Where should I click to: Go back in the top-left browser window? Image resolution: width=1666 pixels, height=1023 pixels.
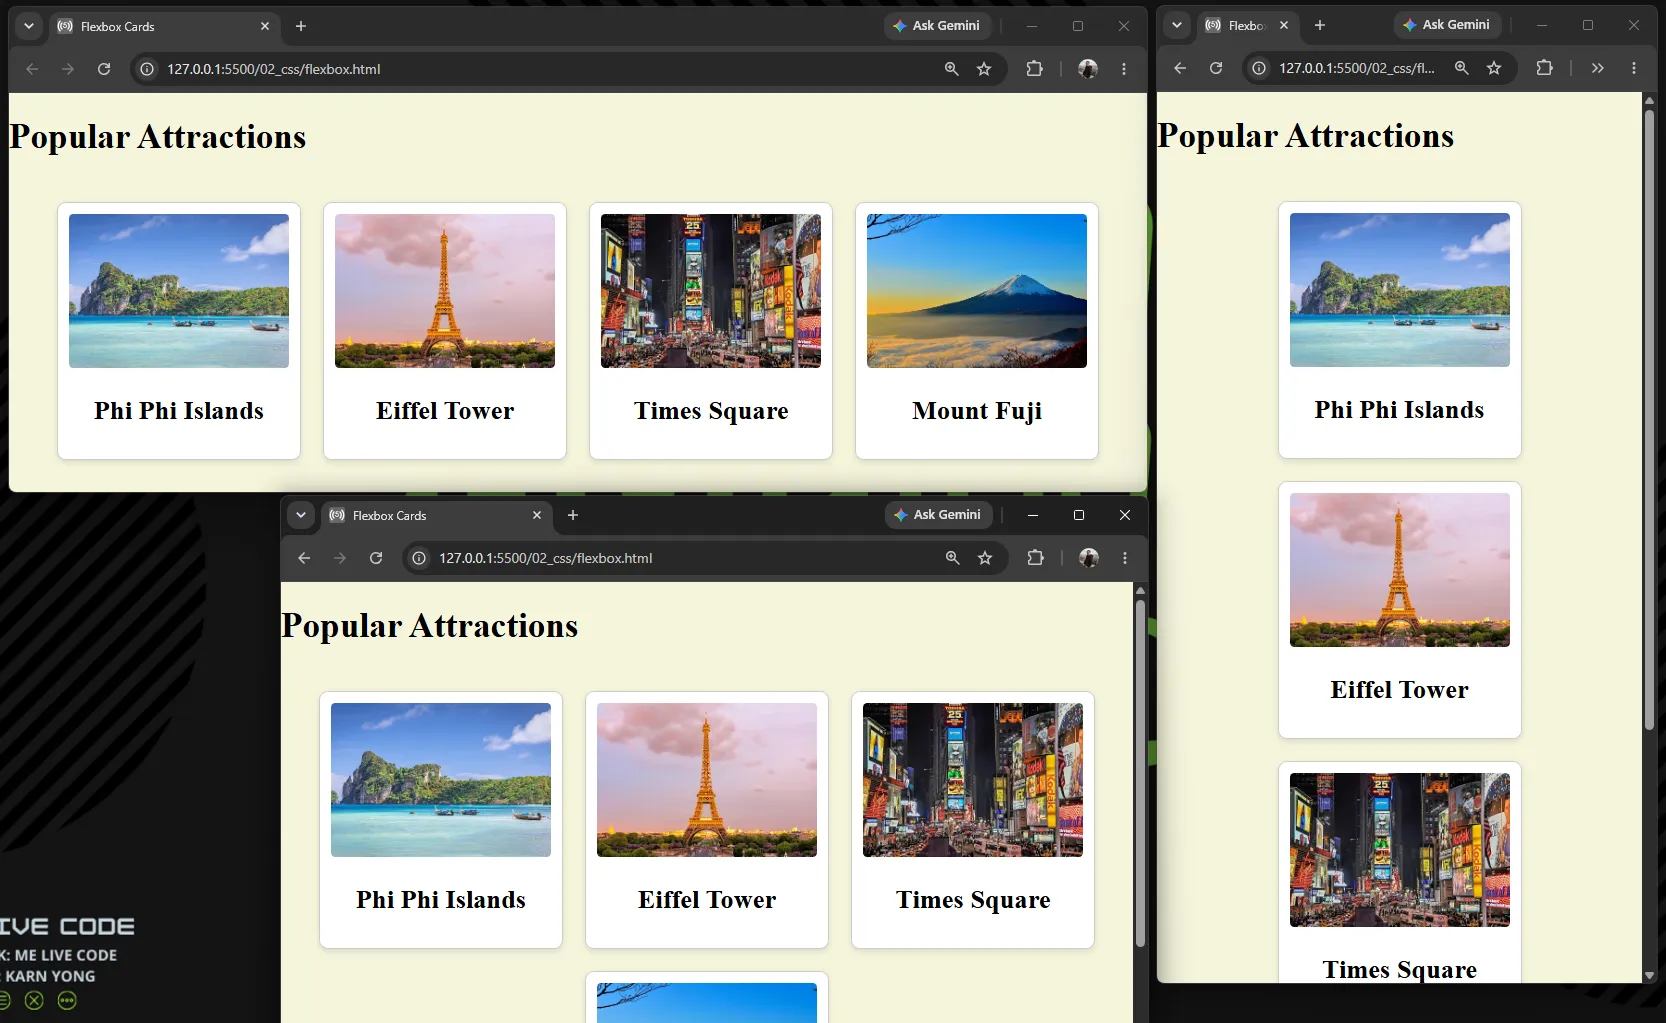coord(32,69)
